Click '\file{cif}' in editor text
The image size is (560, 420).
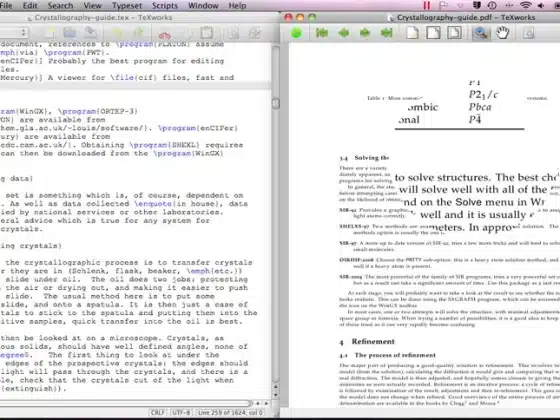[x=134, y=78]
